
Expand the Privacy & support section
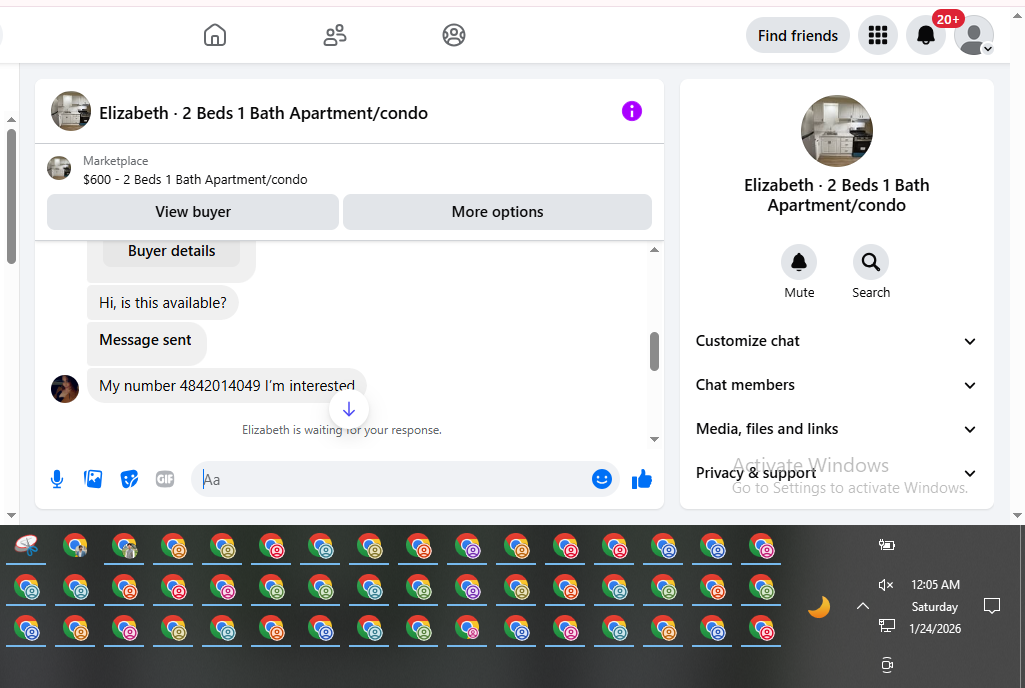pos(836,473)
